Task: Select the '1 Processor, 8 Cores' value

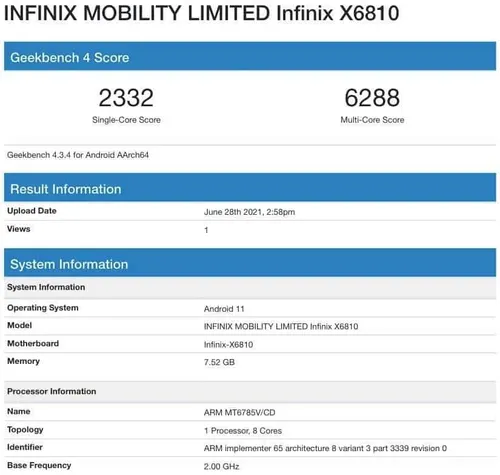Action: 243,431
